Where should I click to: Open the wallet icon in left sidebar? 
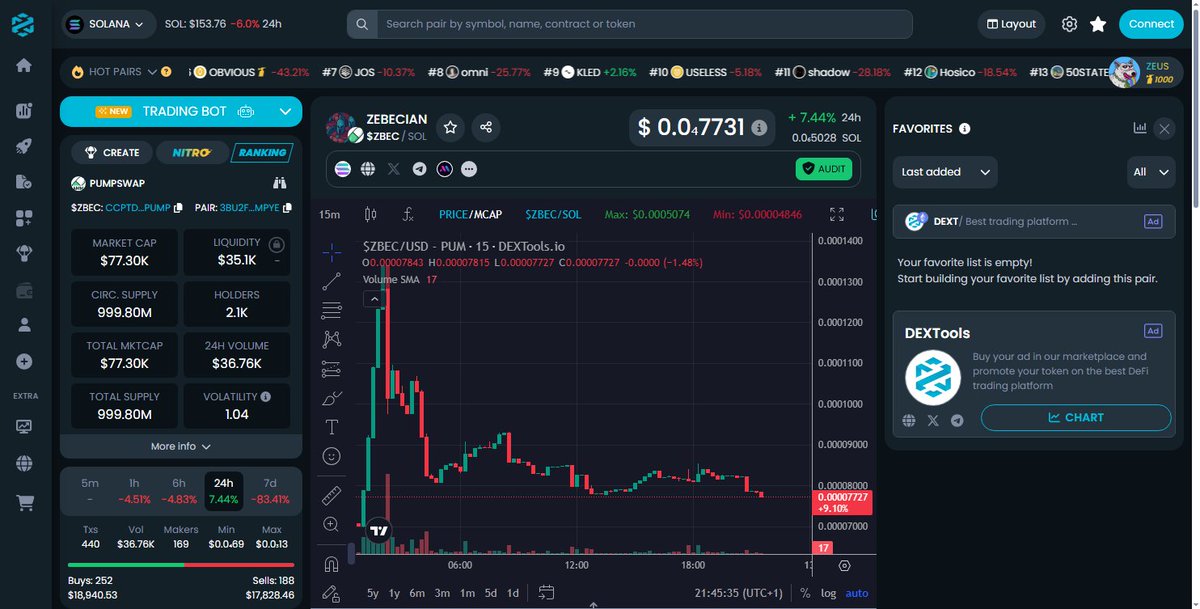point(24,291)
